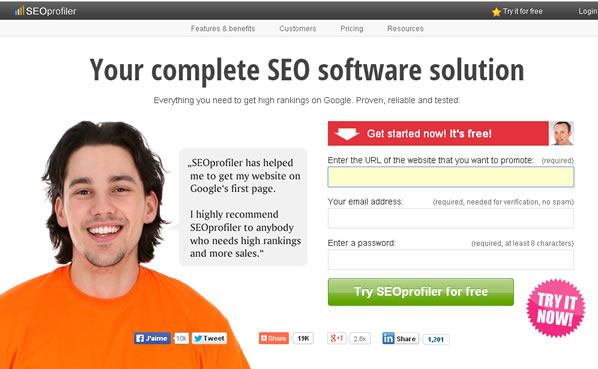Viewport: 598px width, 369px height.
Task: Click the SEOprofiler logo
Action: point(45,11)
